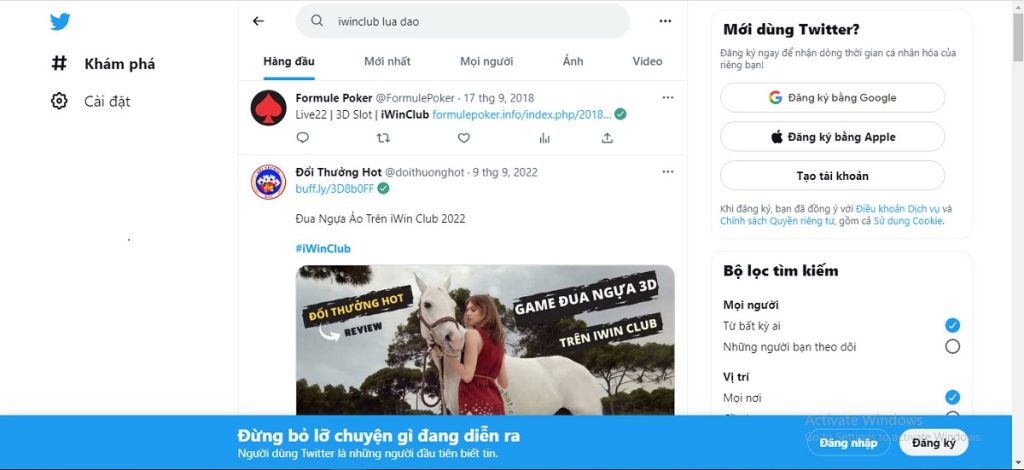Click in the search box field
The image size is (1024, 470).
(x=470, y=21)
